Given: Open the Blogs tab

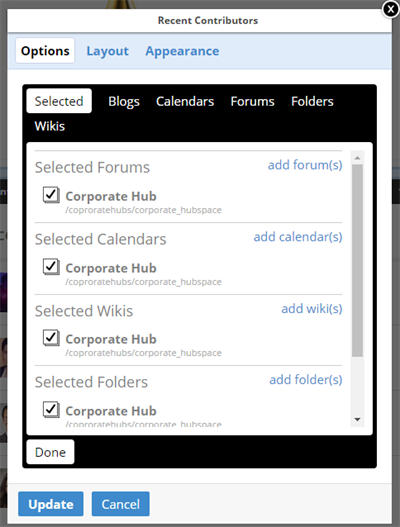Looking at the screenshot, I should [124, 101].
